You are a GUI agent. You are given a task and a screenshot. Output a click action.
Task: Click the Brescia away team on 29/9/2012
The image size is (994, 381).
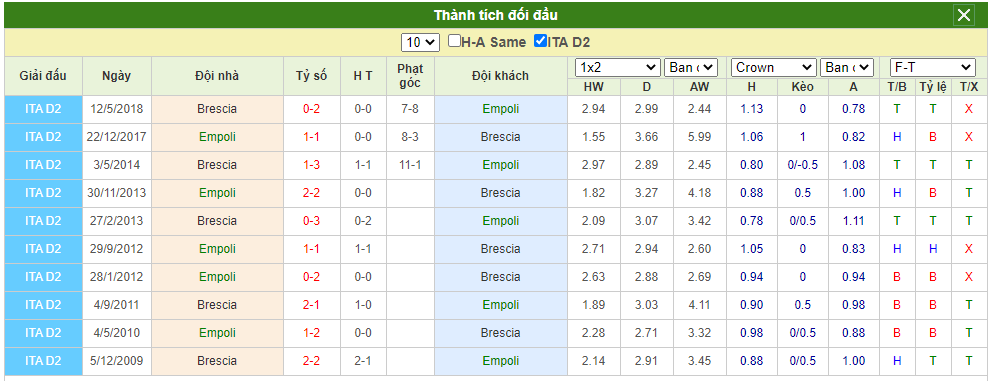click(x=500, y=249)
